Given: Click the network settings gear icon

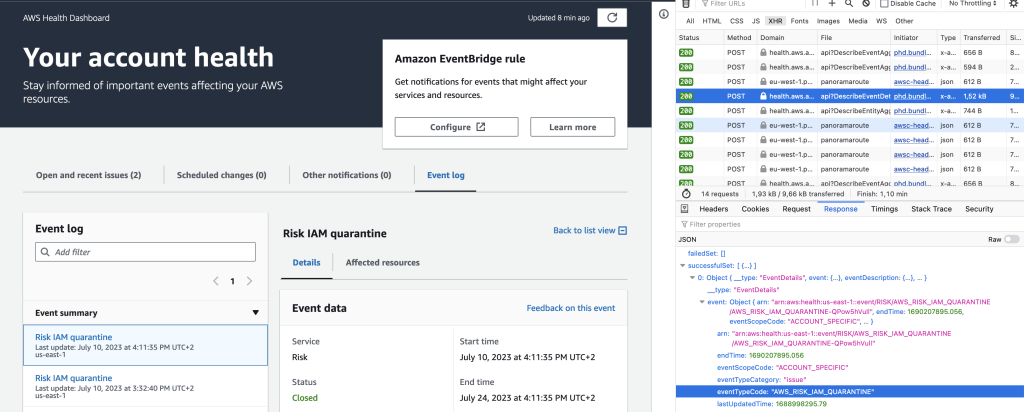Looking at the screenshot, I should pos(1013,4).
